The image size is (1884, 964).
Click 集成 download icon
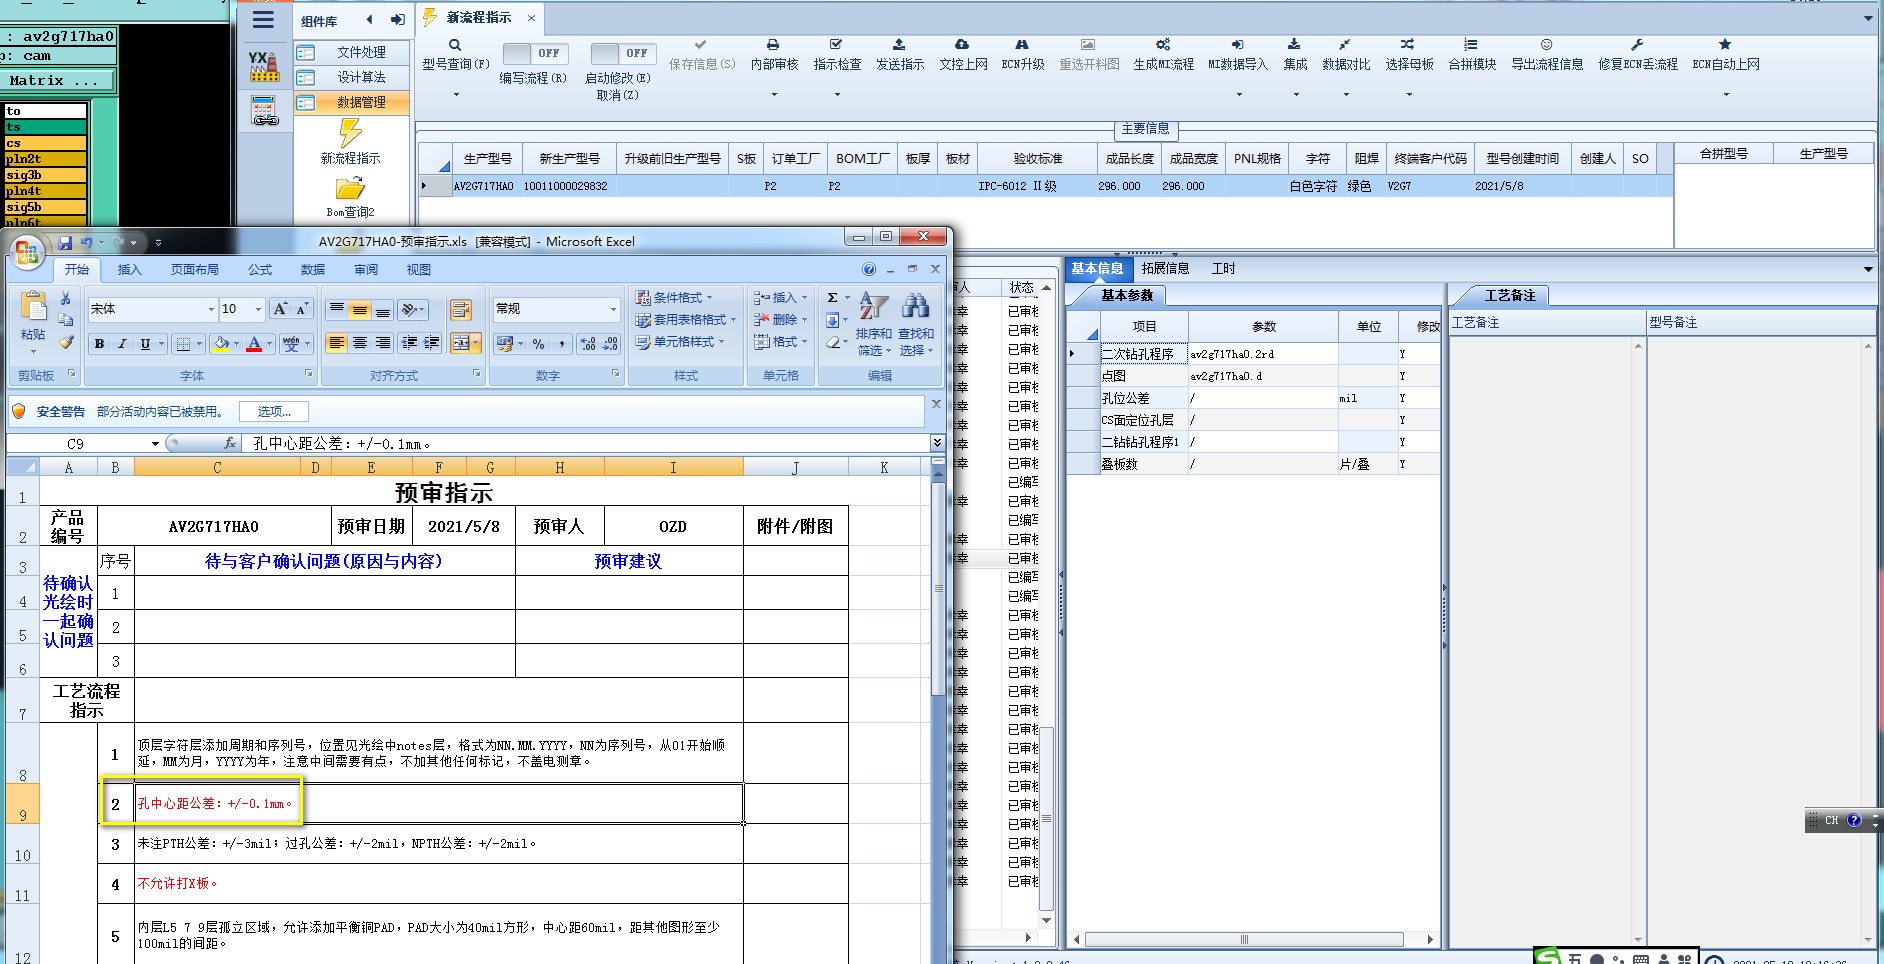(1294, 45)
